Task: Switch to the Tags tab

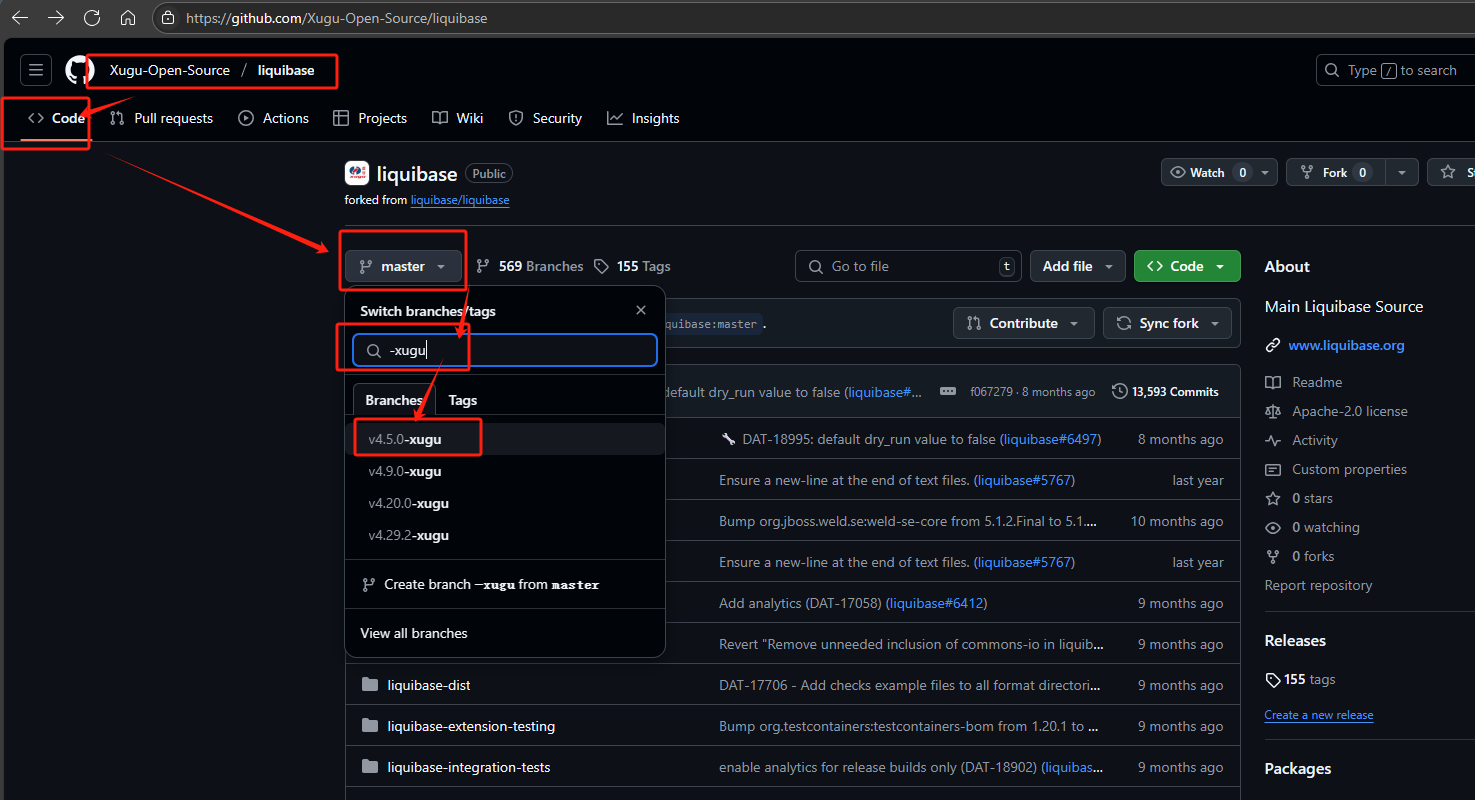Action: [462, 400]
